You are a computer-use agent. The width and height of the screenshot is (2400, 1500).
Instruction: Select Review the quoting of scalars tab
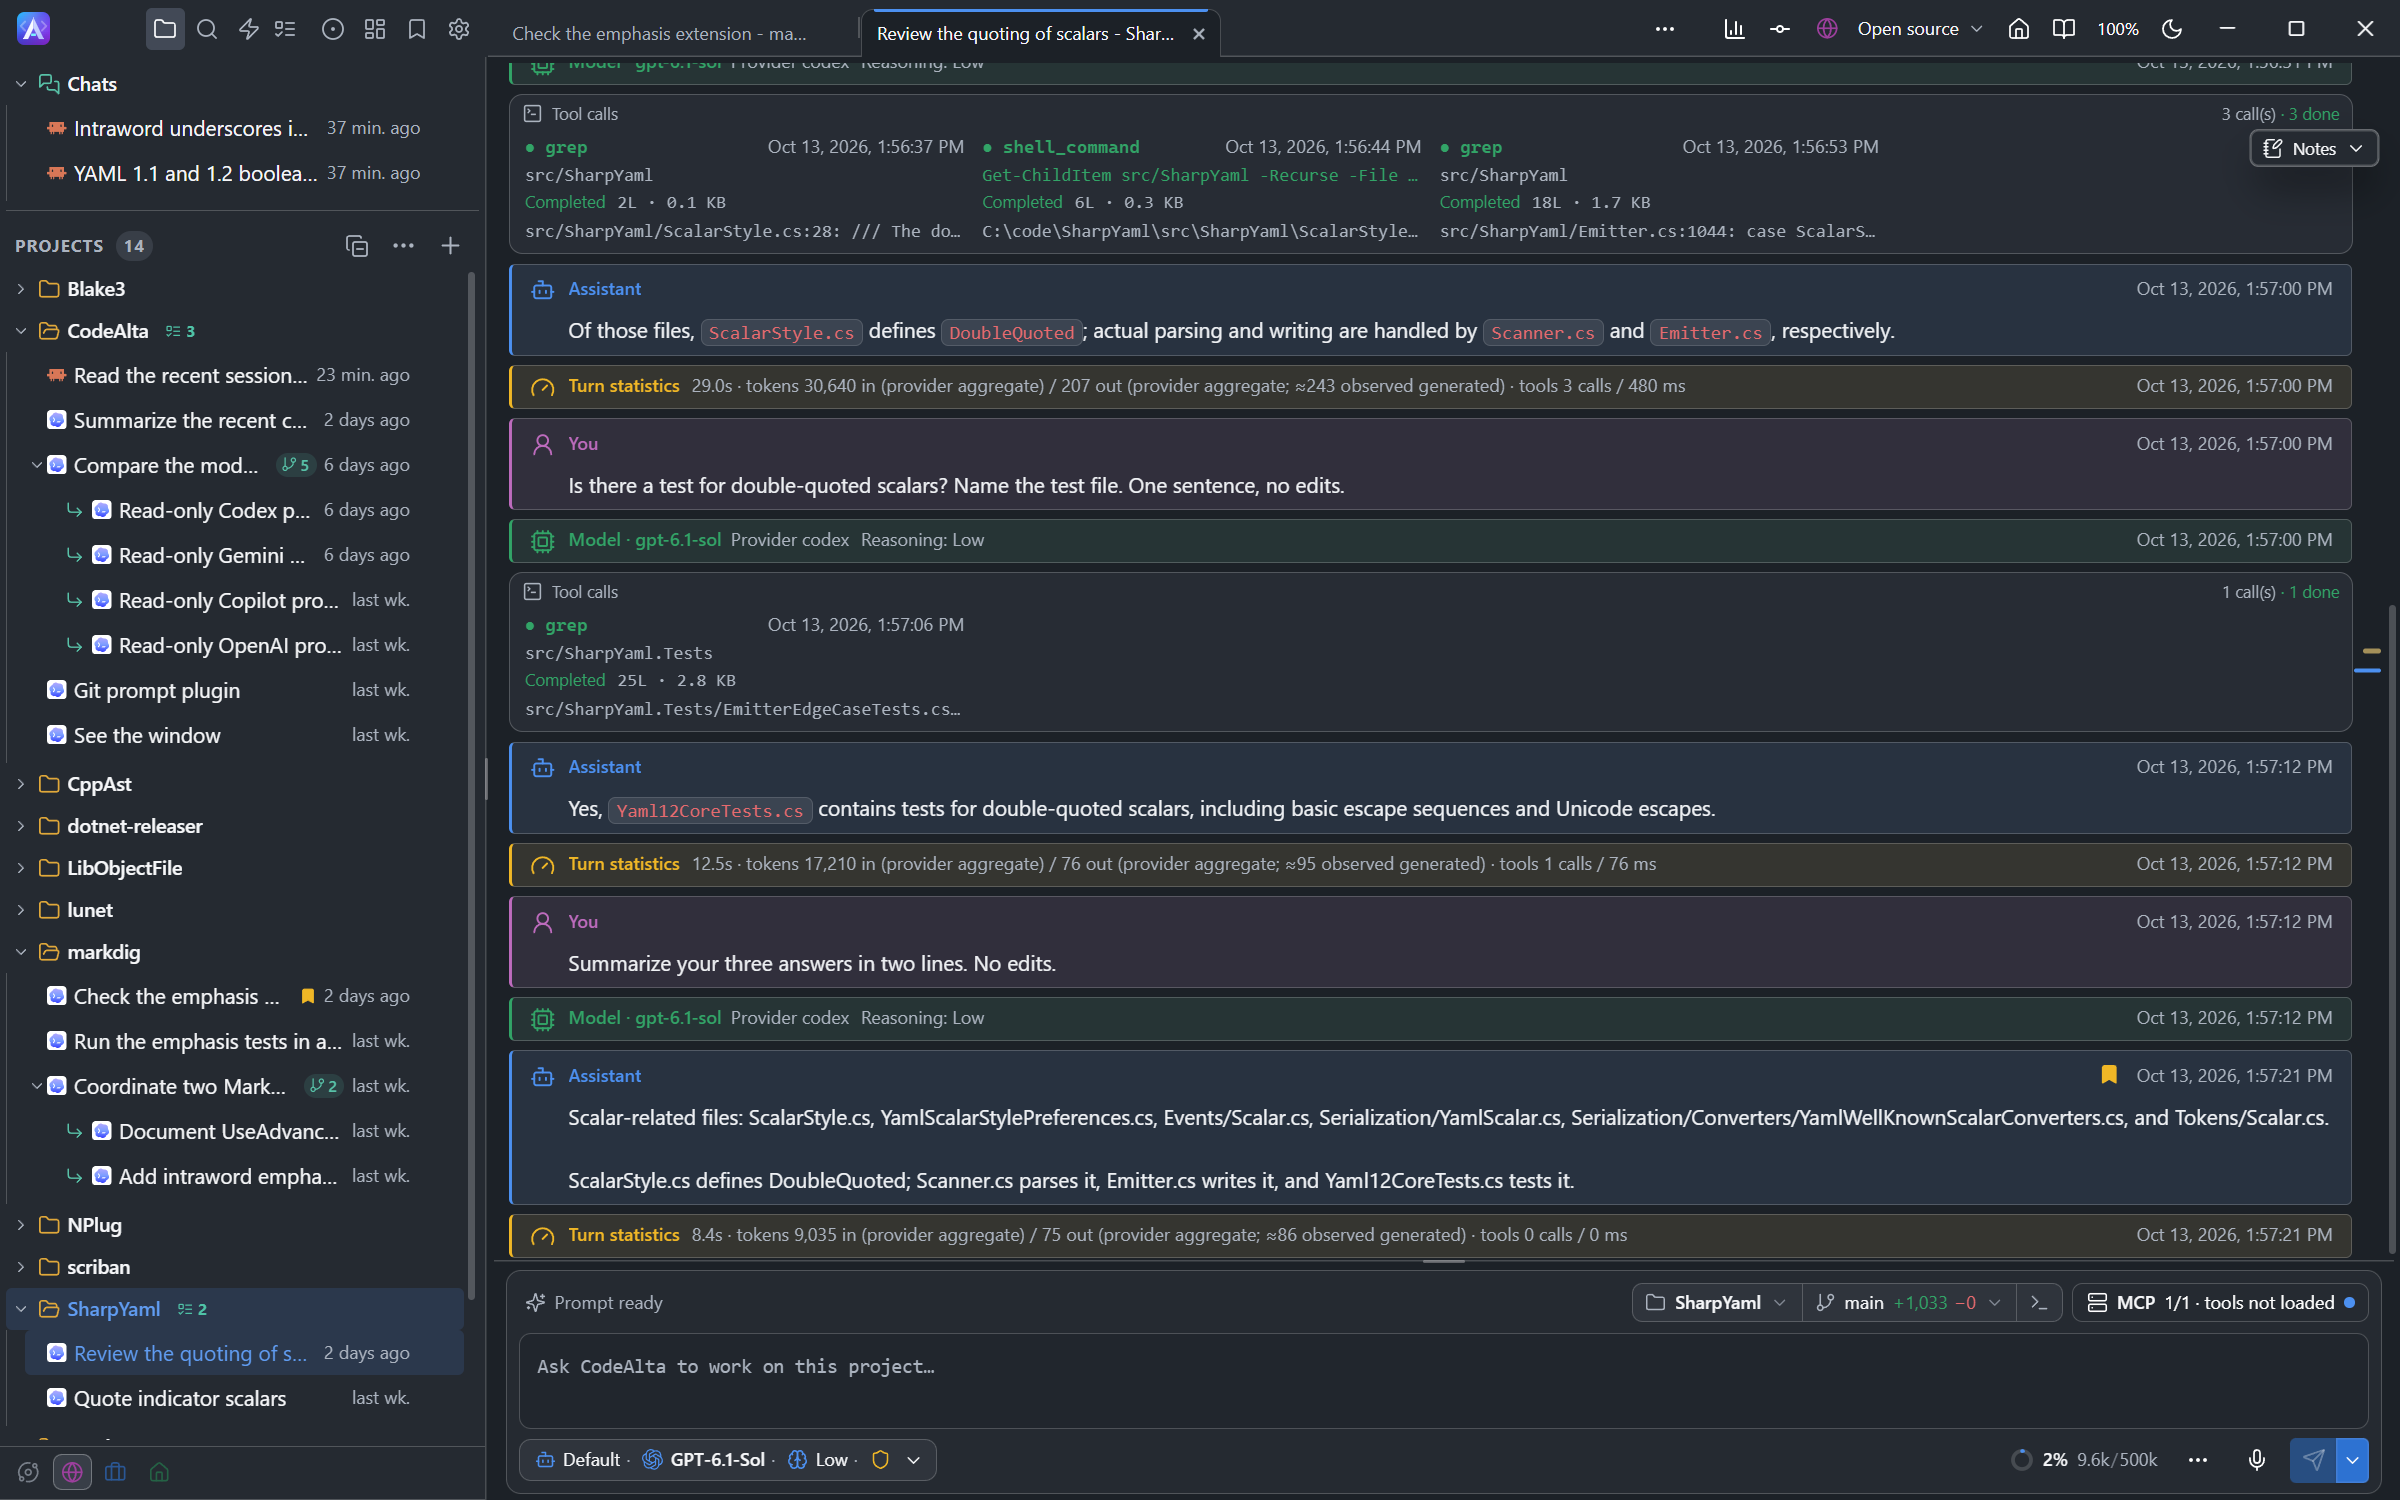(x=1025, y=33)
